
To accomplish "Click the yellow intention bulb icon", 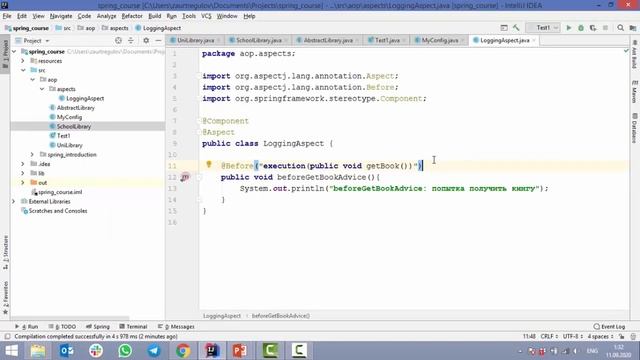I will [x=209, y=164].
